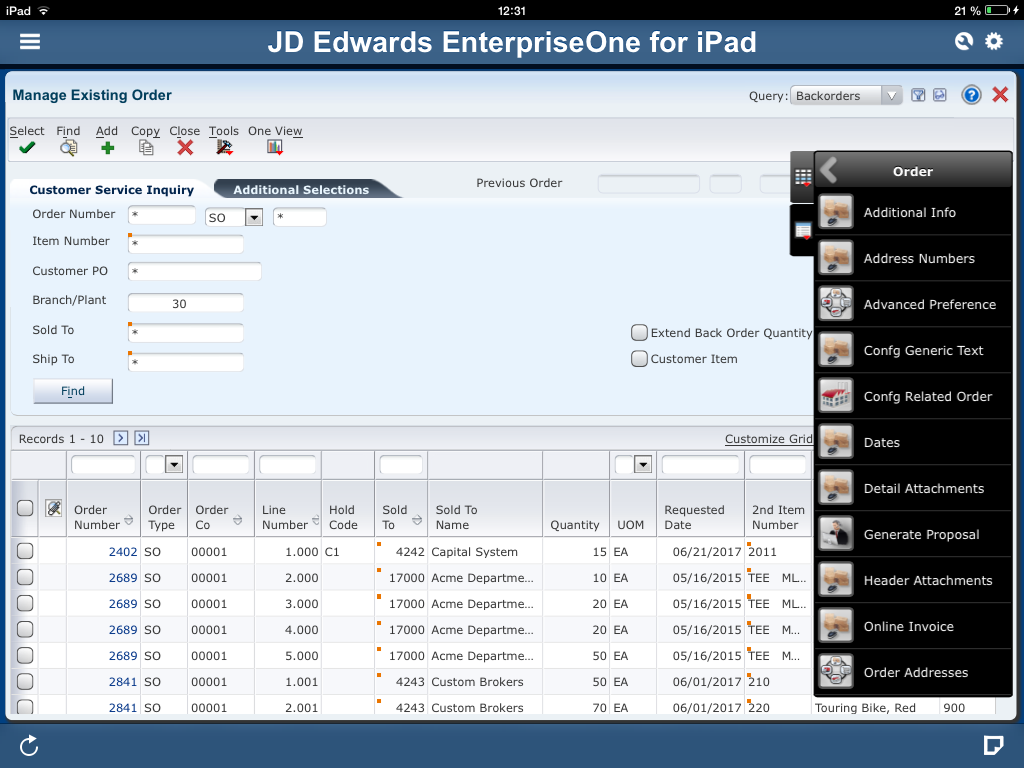Click the Find button
The height and width of the screenshot is (768, 1024).
point(72,390)
